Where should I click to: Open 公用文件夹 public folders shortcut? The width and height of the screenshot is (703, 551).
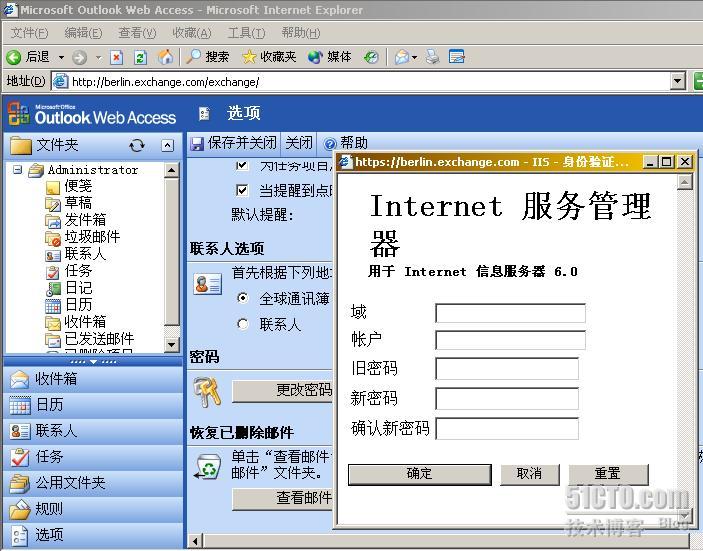tap(93, 483)
